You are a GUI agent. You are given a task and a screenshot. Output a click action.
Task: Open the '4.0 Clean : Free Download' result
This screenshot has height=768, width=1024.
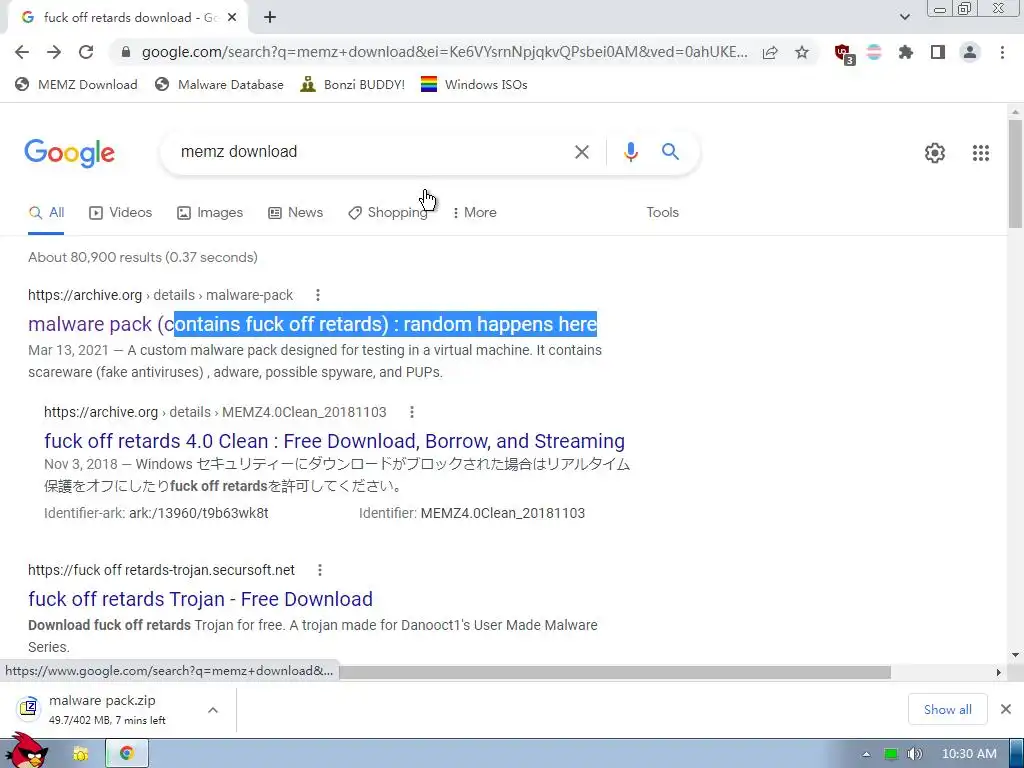[x=334, y=441]
